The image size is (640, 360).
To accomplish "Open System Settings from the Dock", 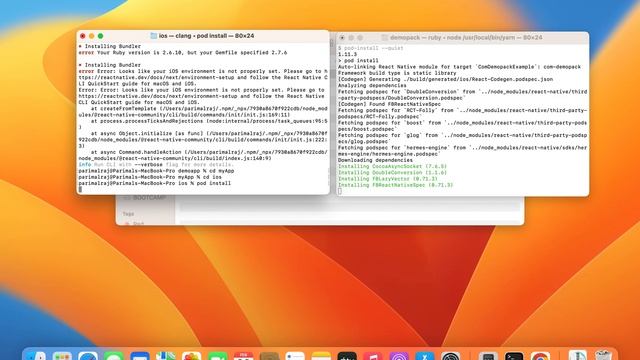I will pos(451,356).
